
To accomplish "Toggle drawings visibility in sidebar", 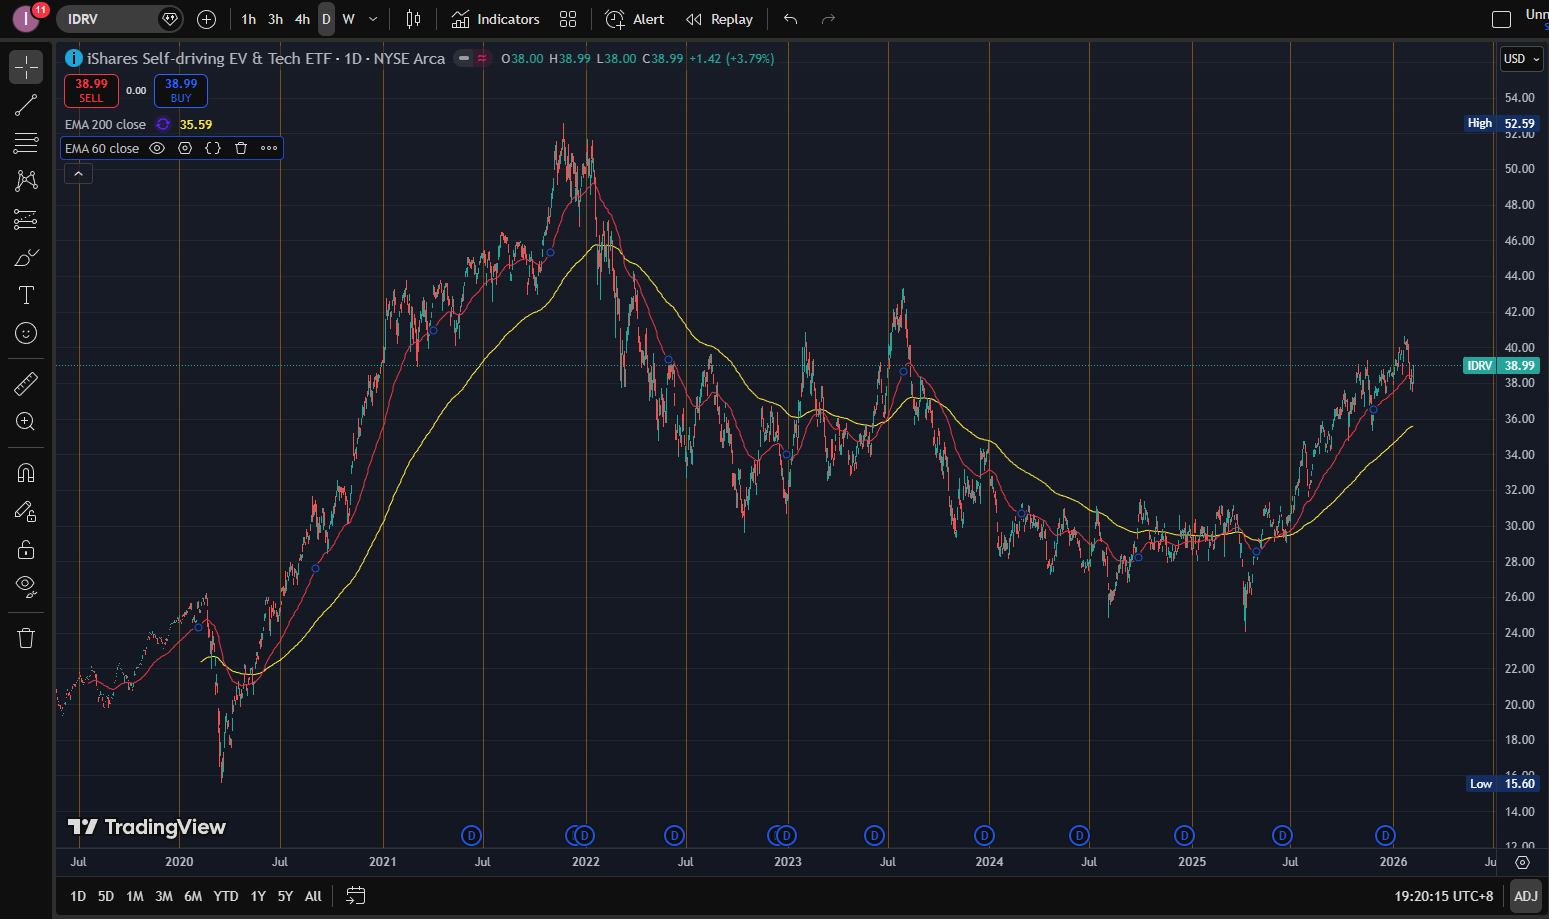I will click(26, 587).
